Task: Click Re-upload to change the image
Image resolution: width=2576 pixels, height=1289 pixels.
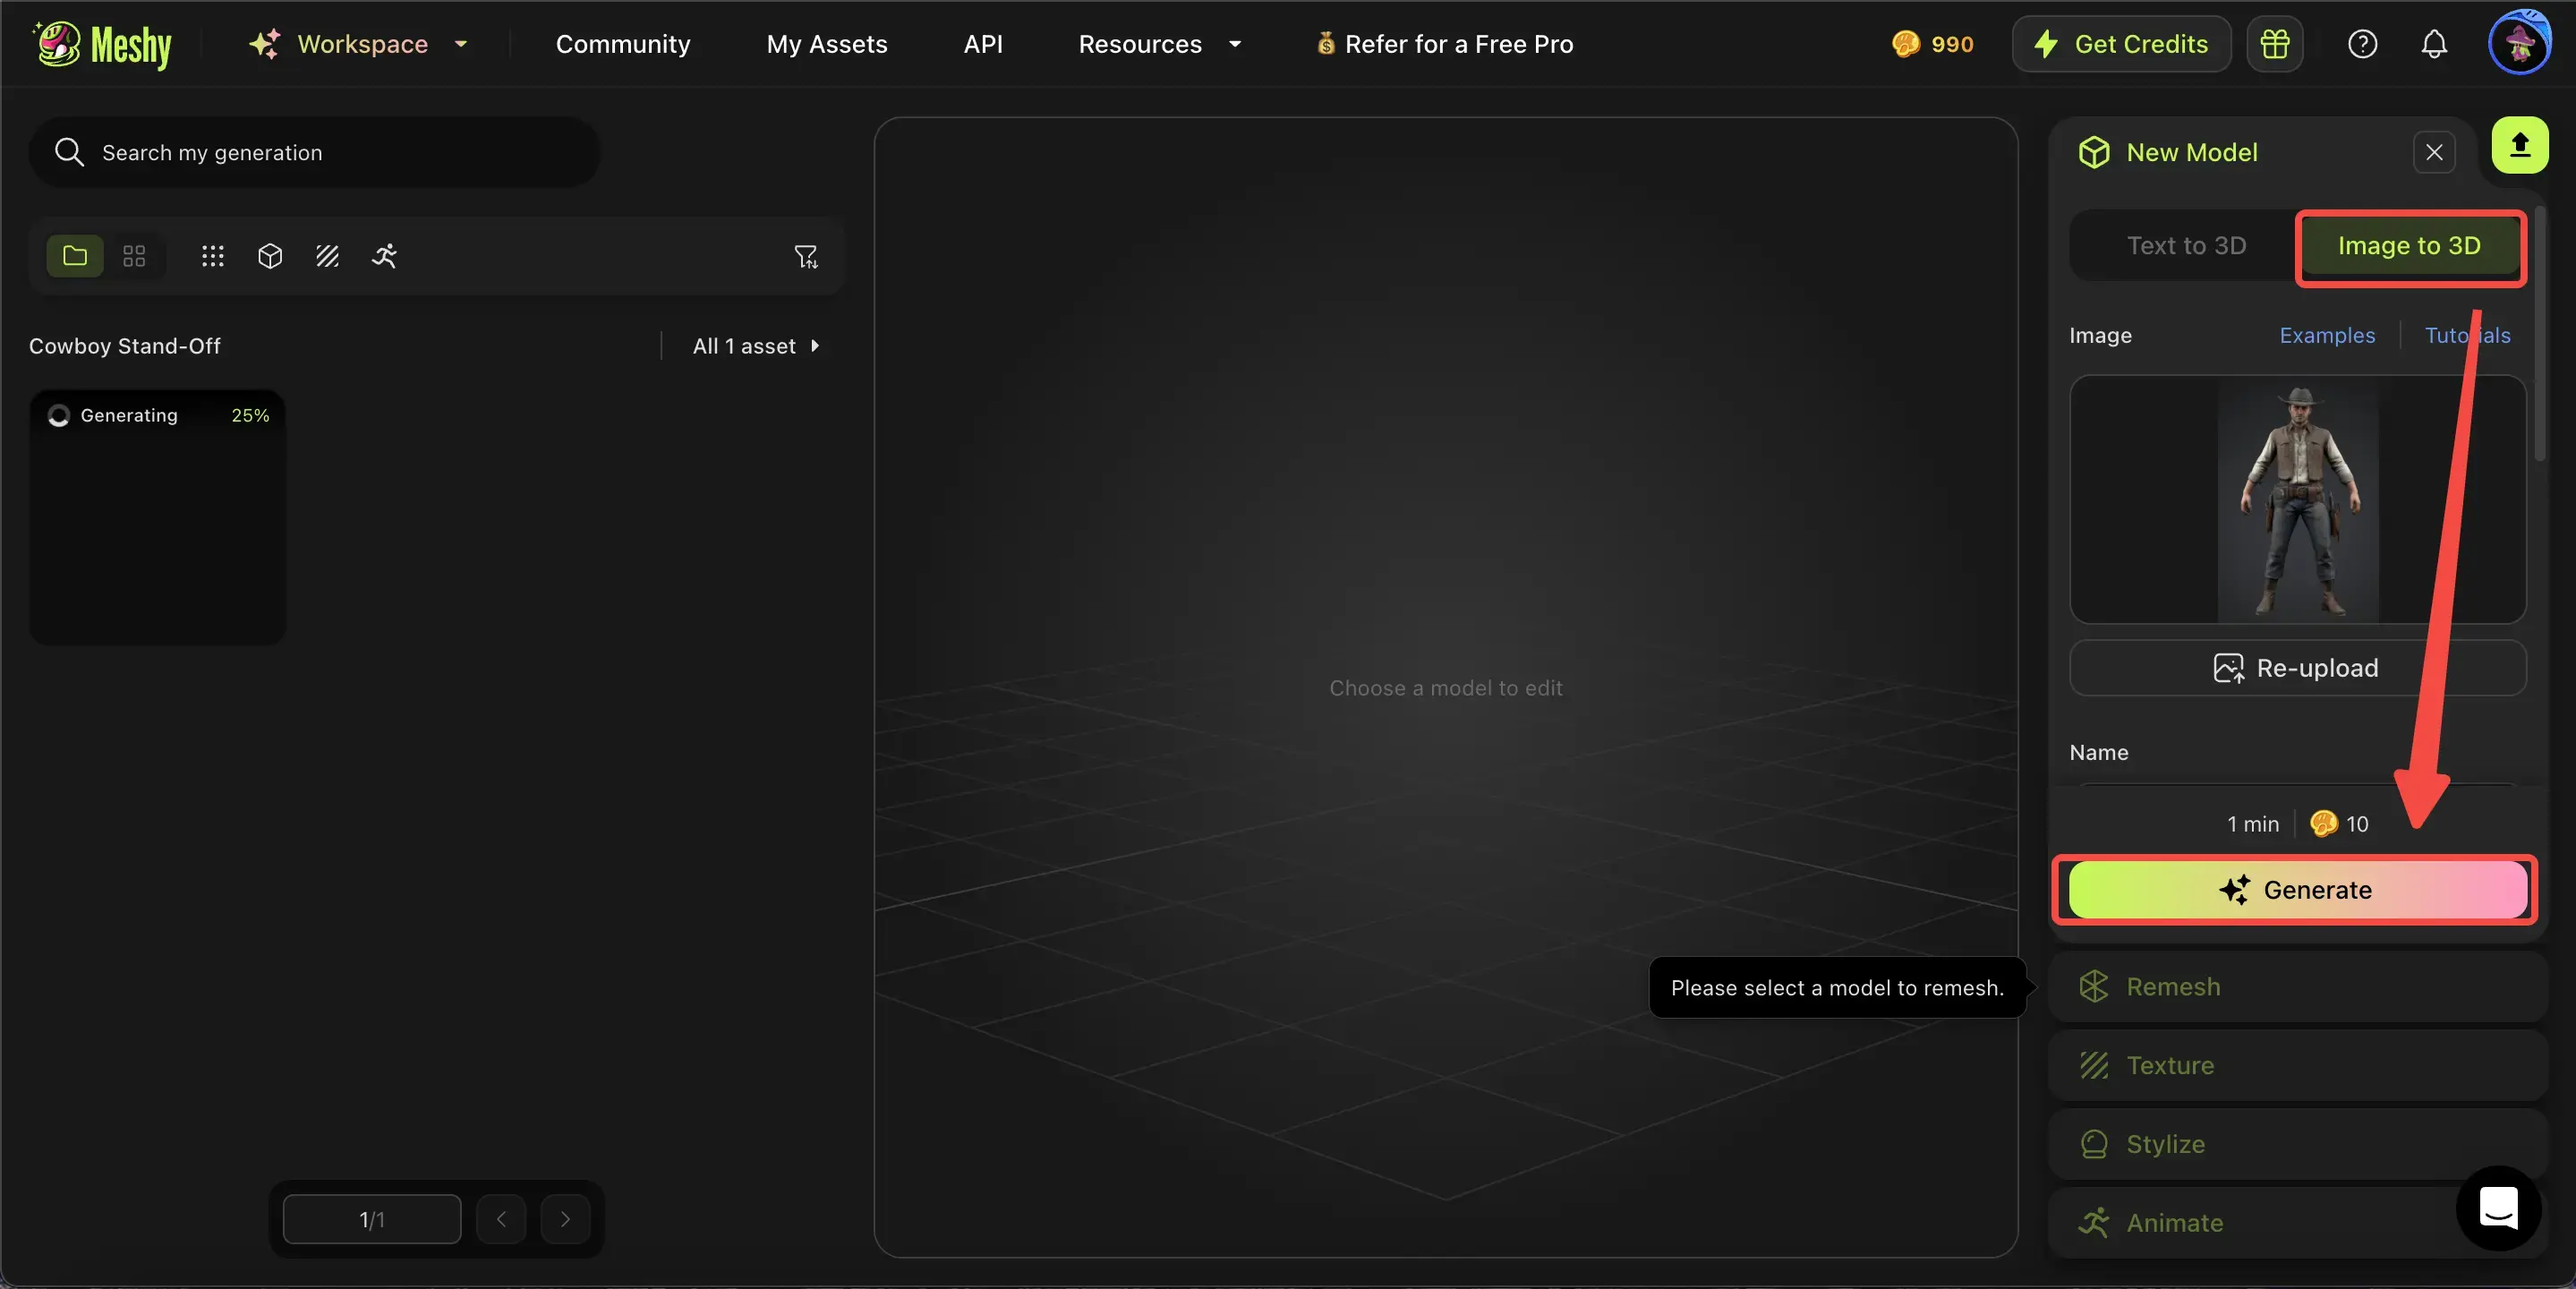Action: [x=2295, y=668]
